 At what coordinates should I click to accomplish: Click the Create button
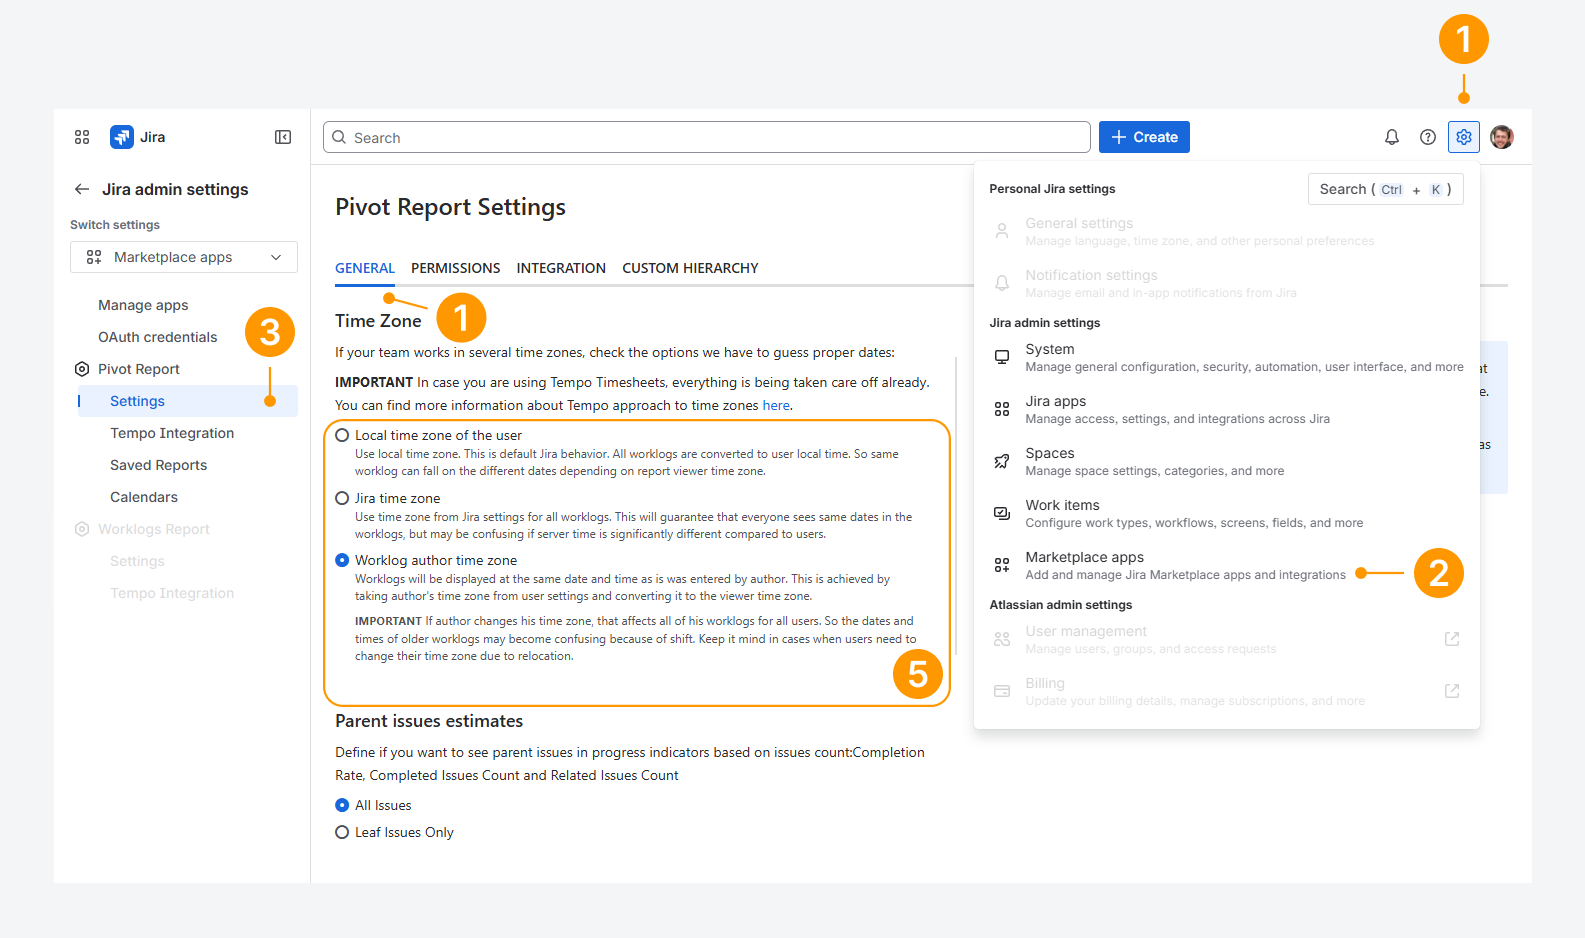1144,137
